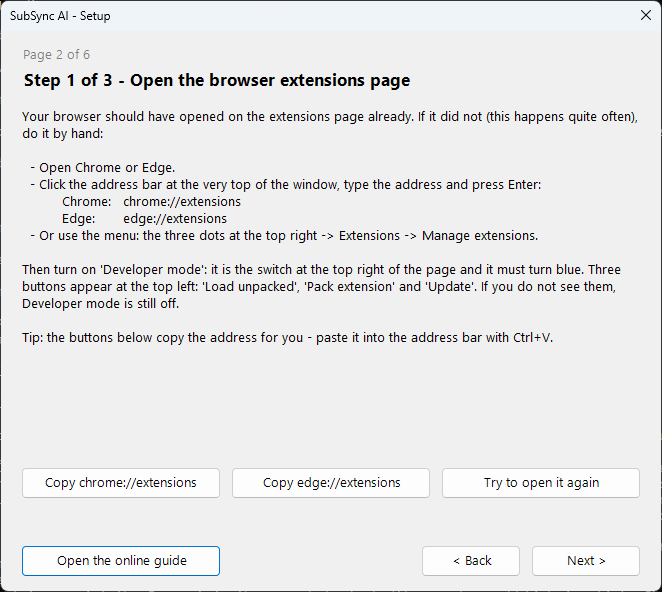Click the 'Edge:' label in instructions
This screenshot has height=592, width=662.
tap(79, 218)
